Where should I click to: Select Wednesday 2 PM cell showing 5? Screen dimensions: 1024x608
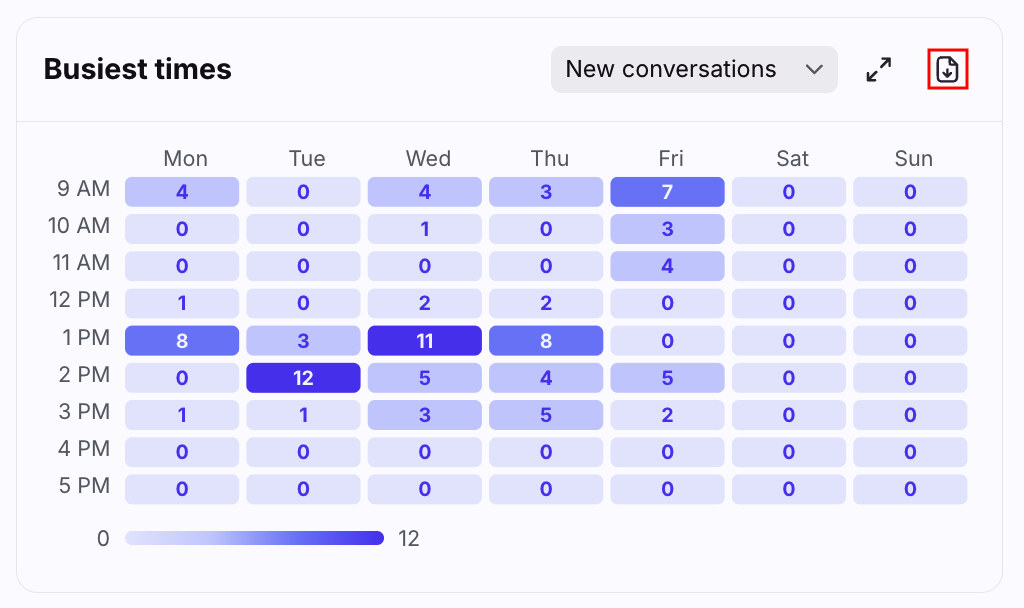[x=425, y=378]
